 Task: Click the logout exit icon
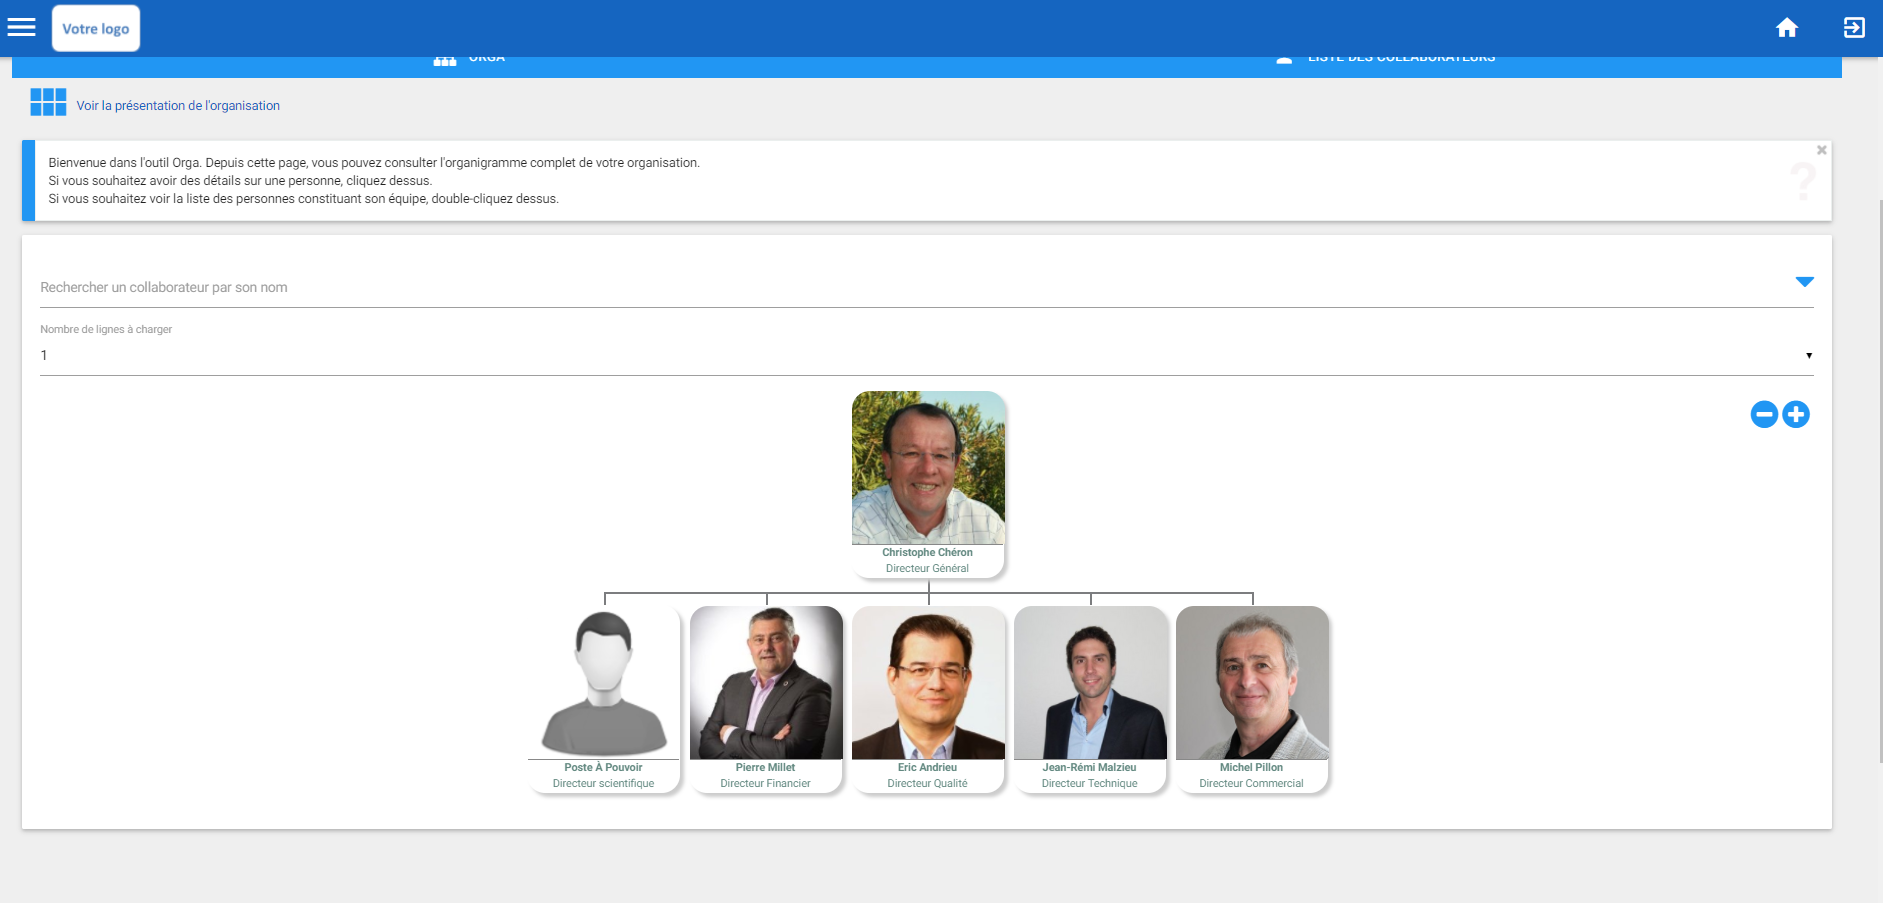pyautogui.click(x=1854, y=28)
